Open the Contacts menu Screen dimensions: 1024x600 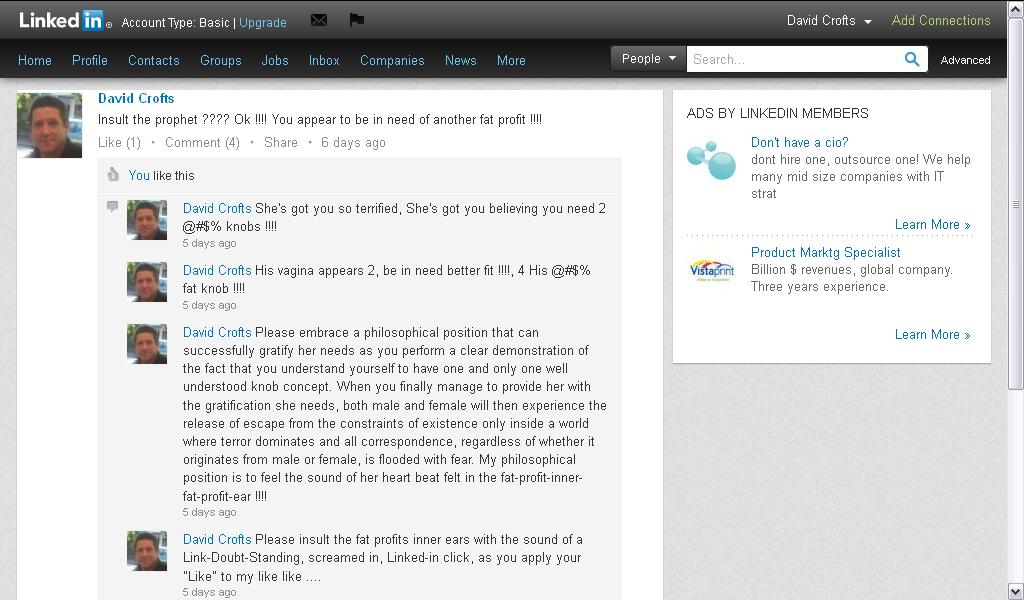(153, 60)
